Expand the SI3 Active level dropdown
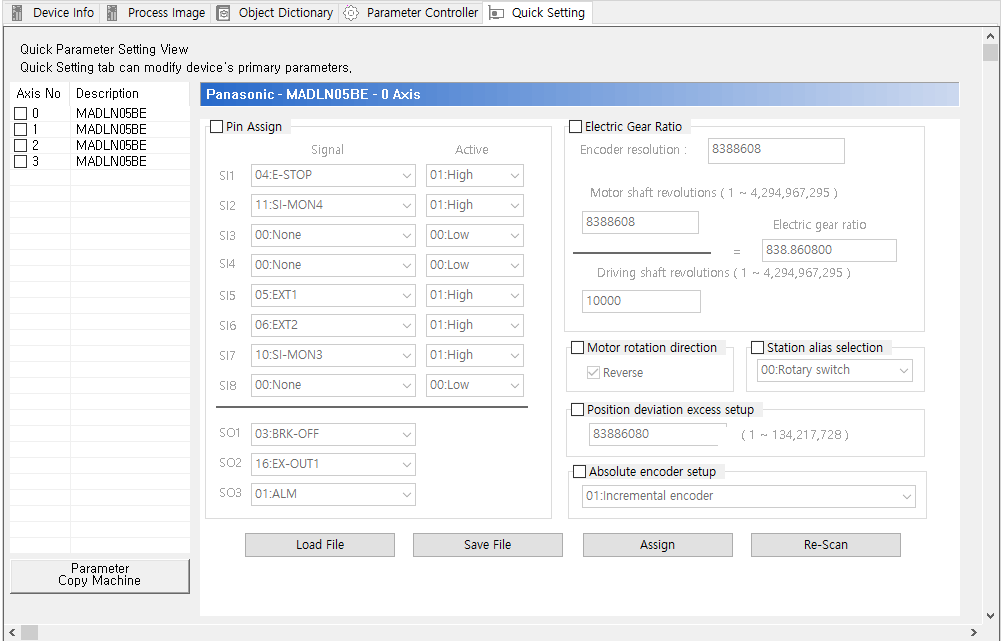 [475, 235]
